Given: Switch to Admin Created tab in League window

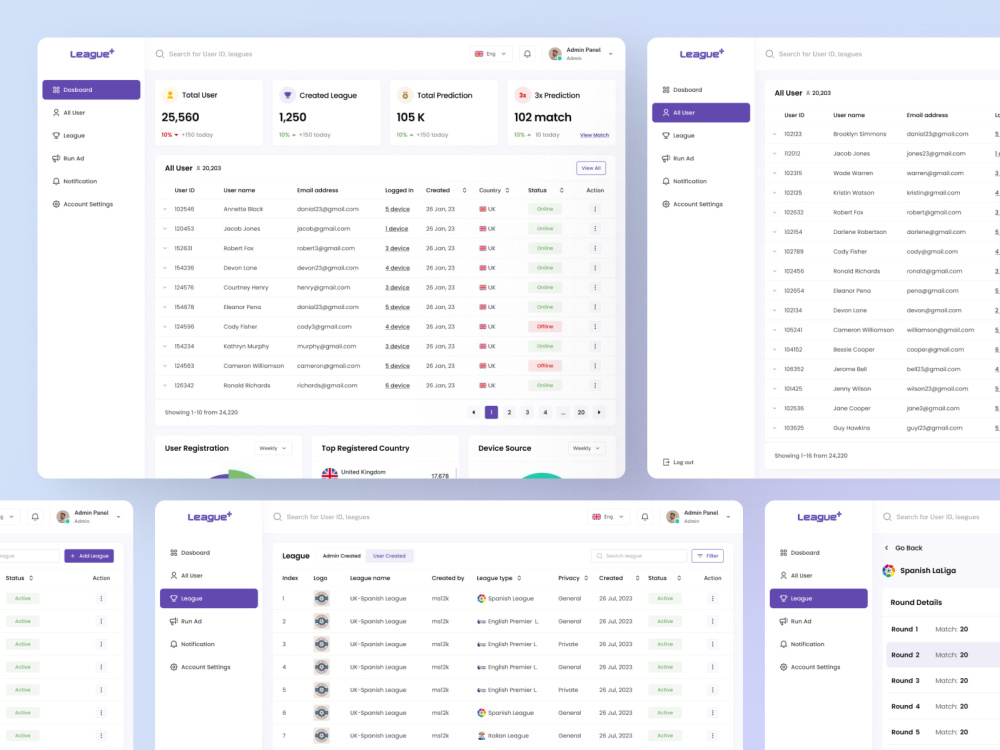Looking at the screenshot, I should pyautogui.click(x=341, y=556).
